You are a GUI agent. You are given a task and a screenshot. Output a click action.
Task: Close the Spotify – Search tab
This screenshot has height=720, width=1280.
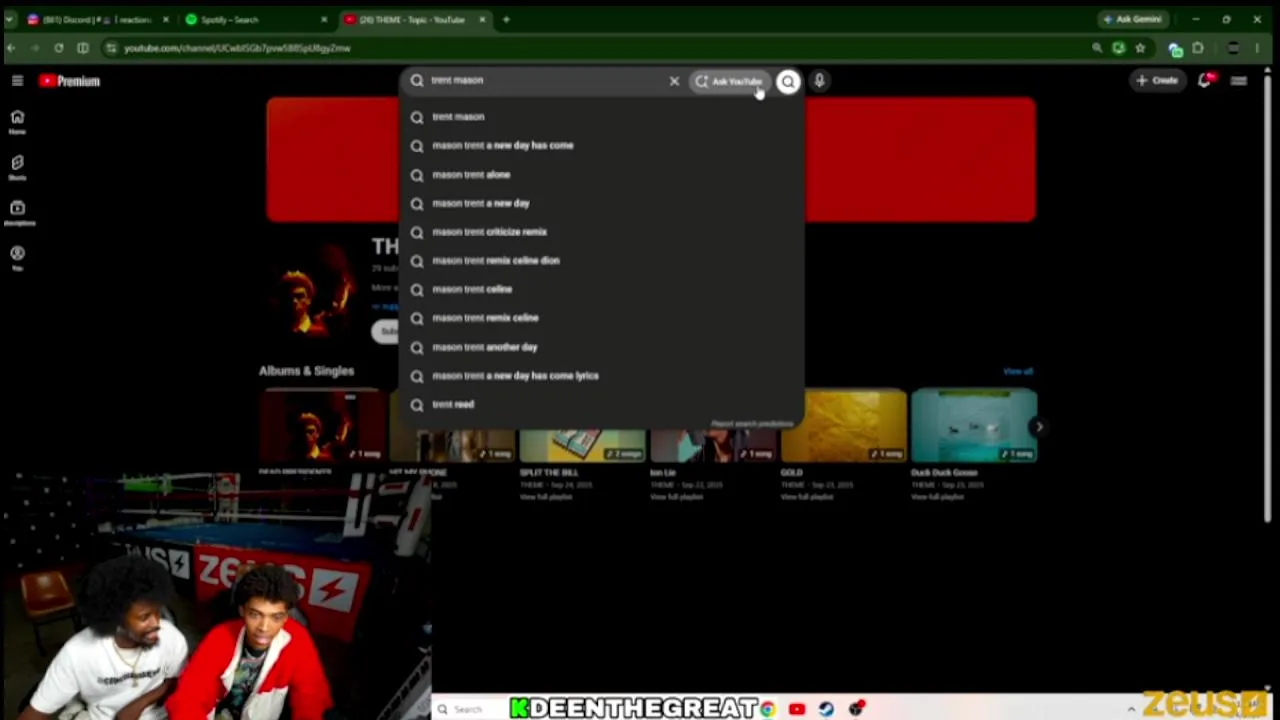(x=324, y=20)
